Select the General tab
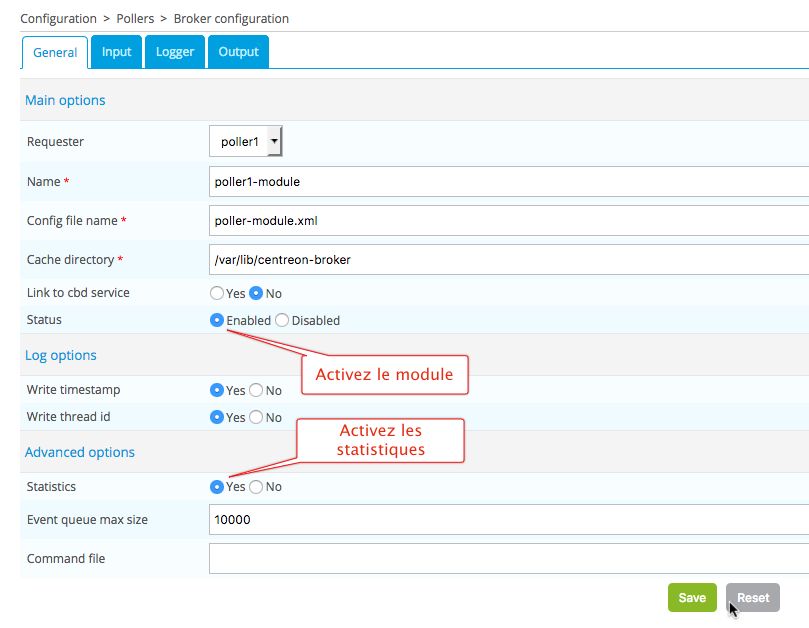The image size is (809, 628). pyautogui.click(x=55, y=53)
